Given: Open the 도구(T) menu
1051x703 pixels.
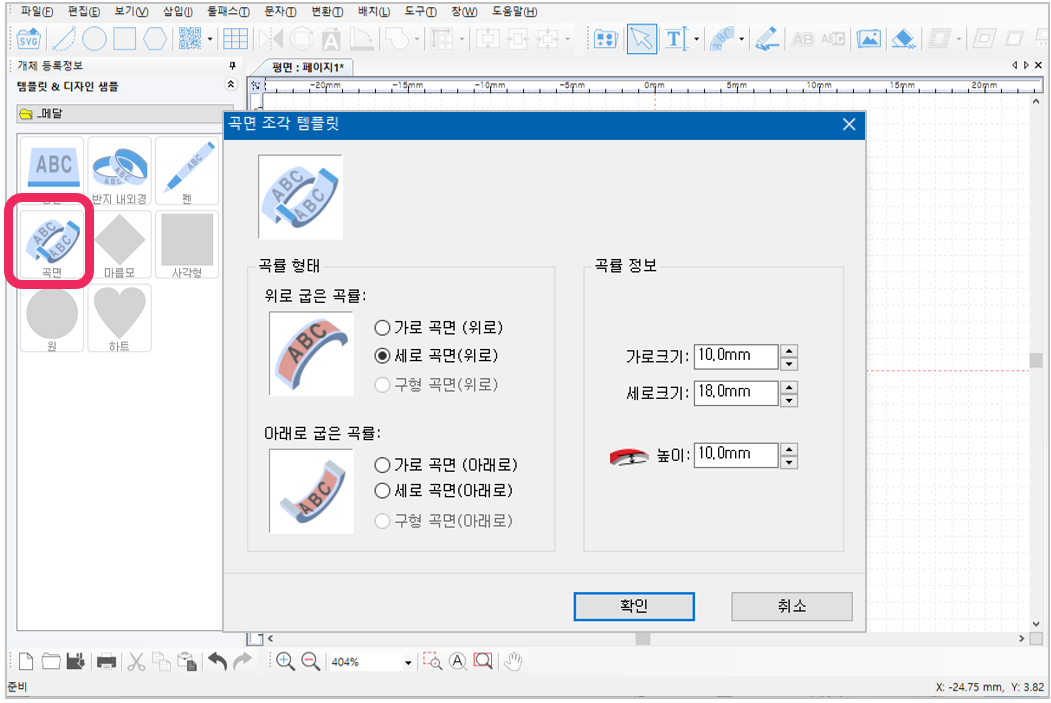Looking at the screenshot, I should [421, 11].
